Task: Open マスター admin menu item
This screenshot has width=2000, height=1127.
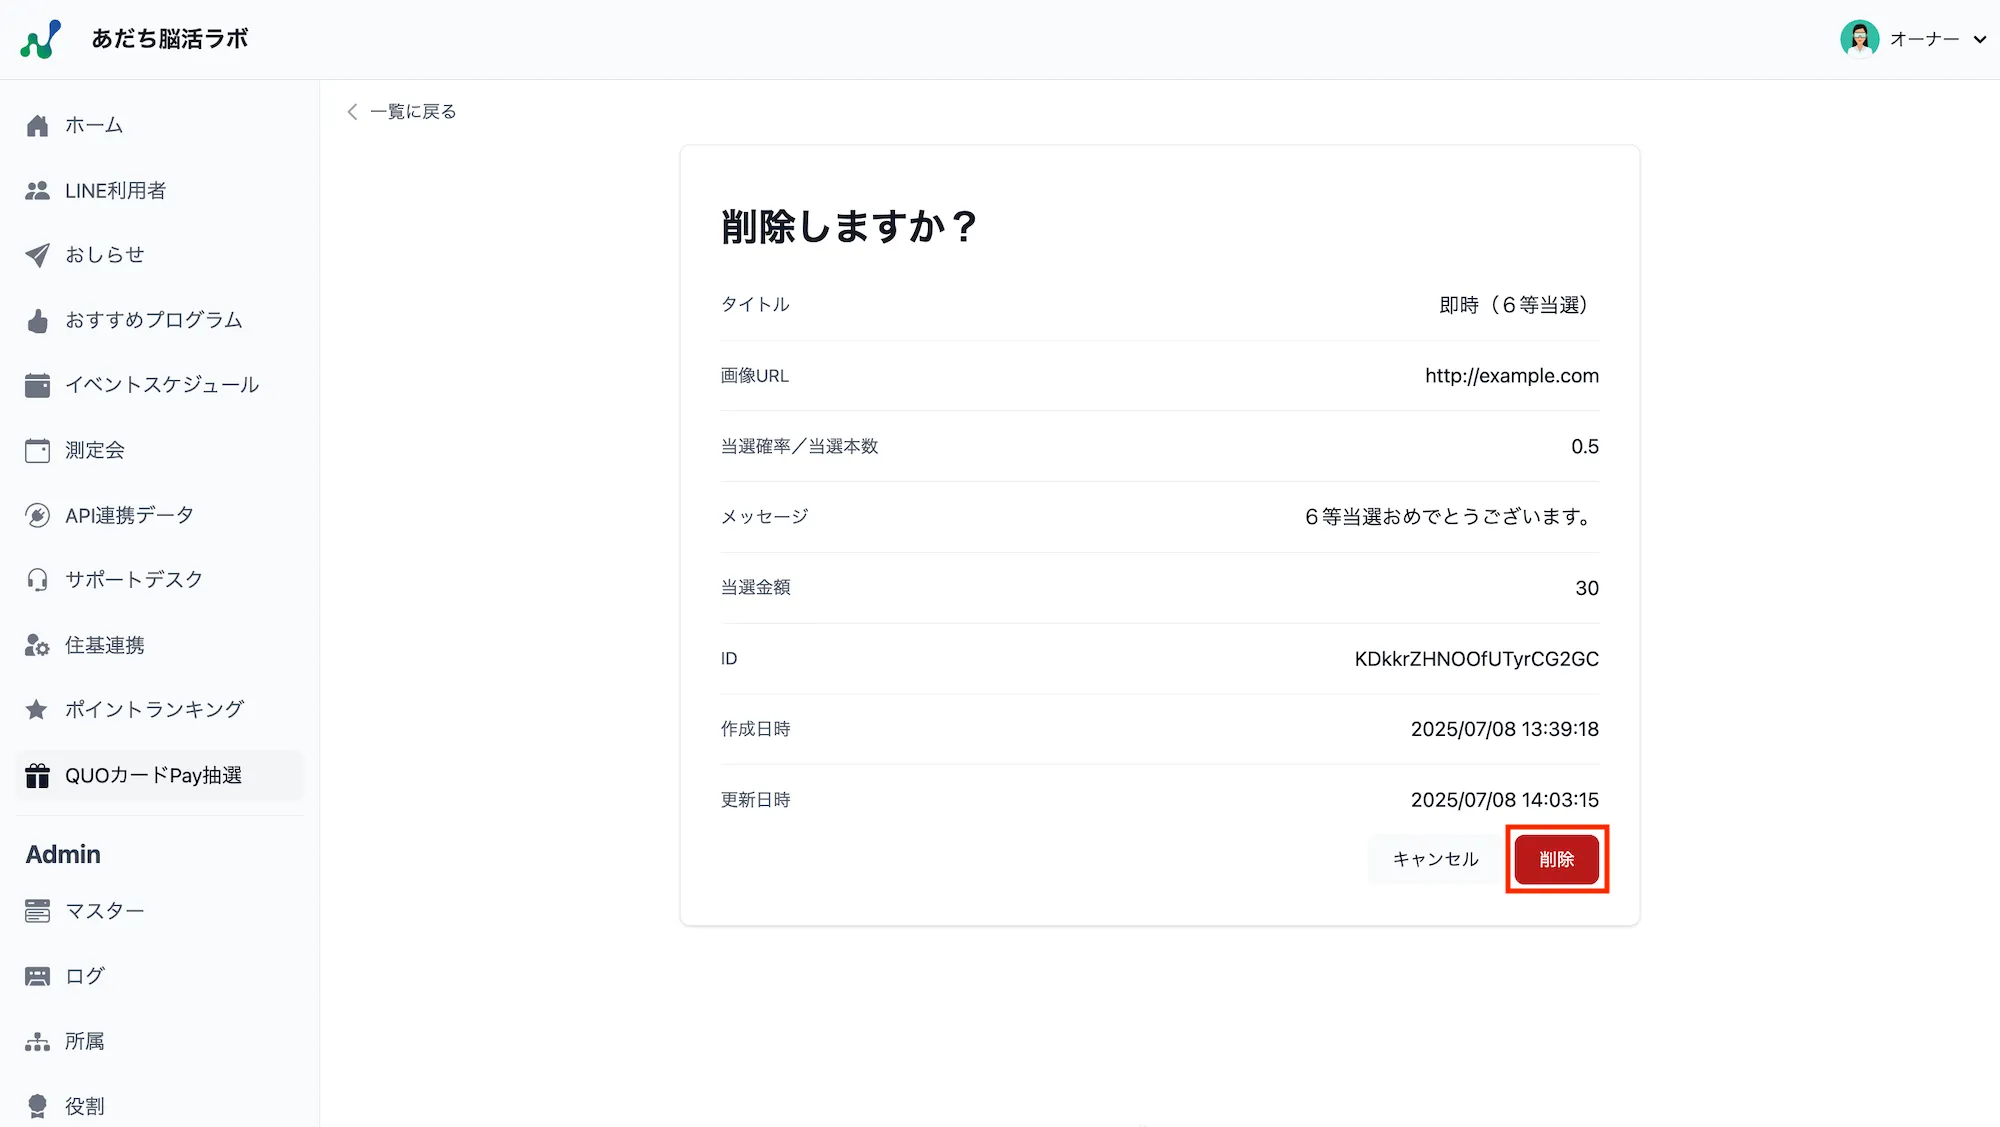Action: tap(105, 911)
